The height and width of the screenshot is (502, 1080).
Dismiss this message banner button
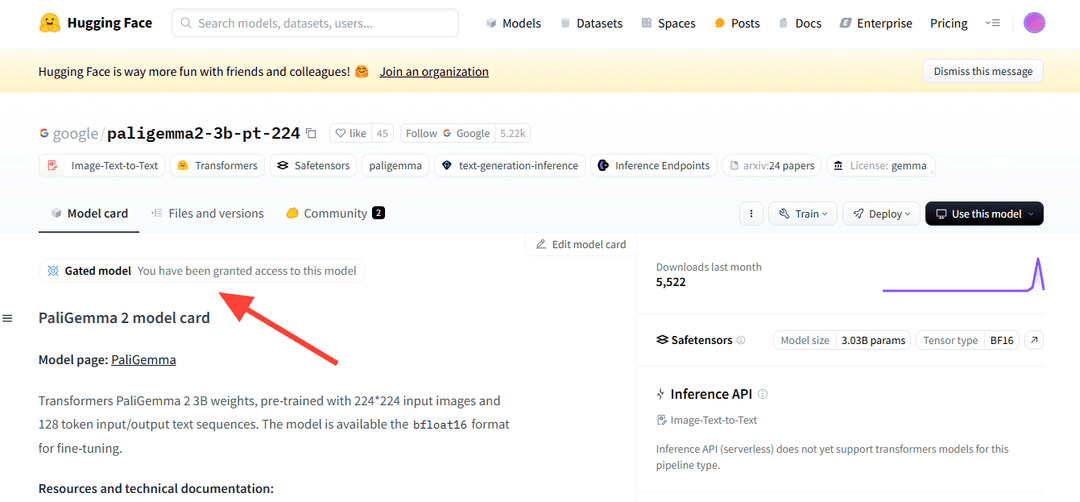(983, 71)
